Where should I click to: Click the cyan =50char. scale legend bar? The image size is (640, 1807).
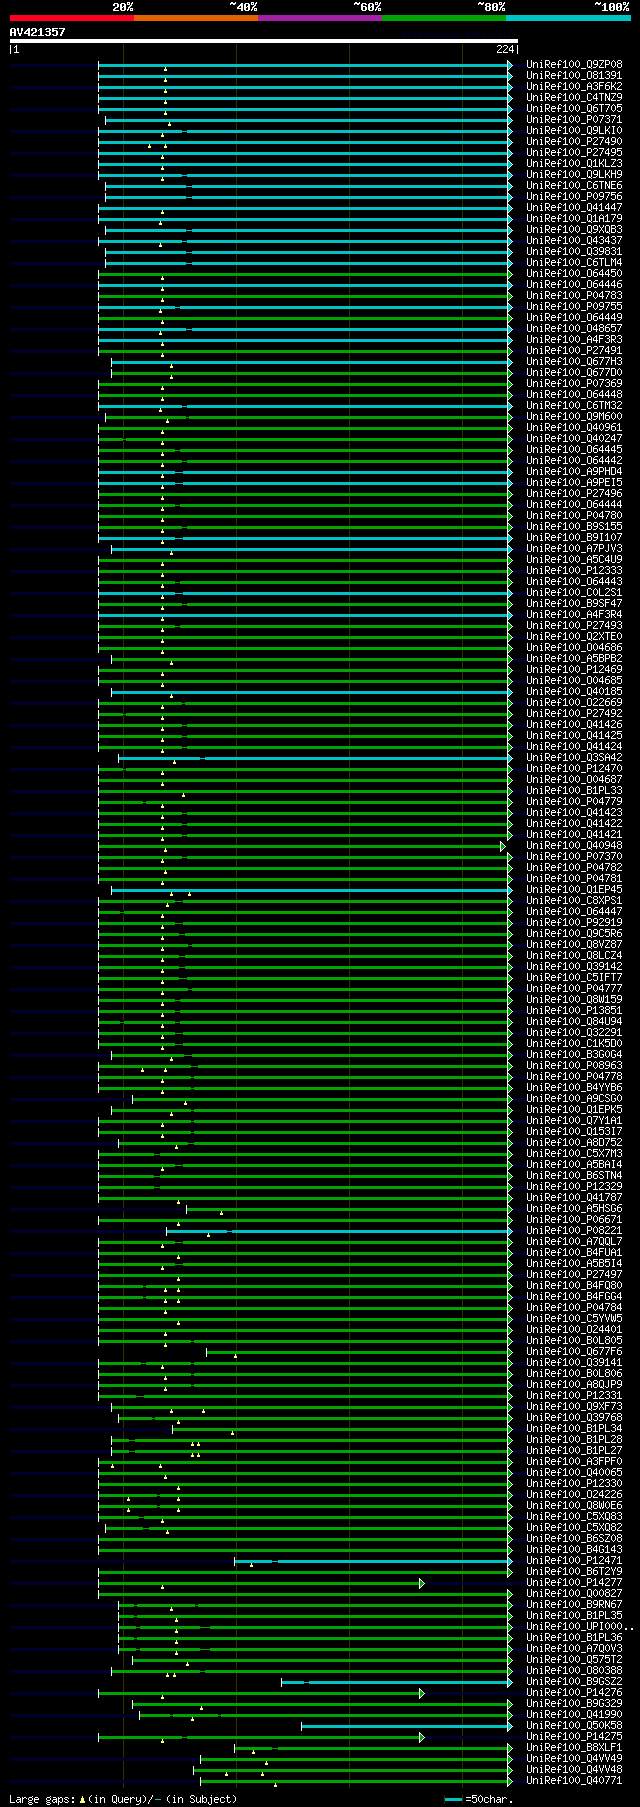(454, 1800)
